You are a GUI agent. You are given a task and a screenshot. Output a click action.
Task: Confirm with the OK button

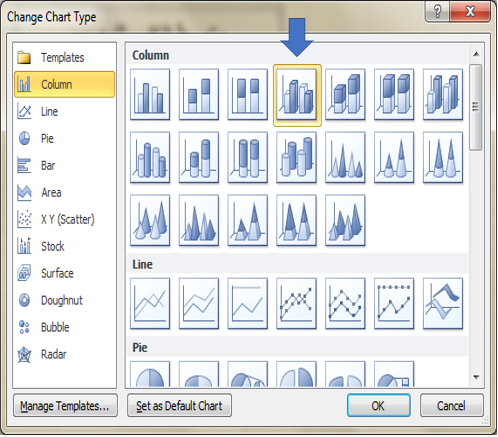click(x=379, y=406)
